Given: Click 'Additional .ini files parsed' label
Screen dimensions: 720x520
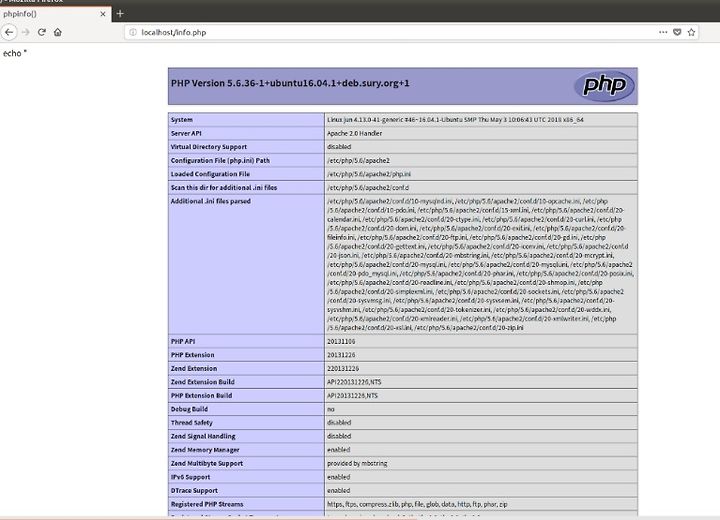Looking at the screenshot, I should pos(211,201).
